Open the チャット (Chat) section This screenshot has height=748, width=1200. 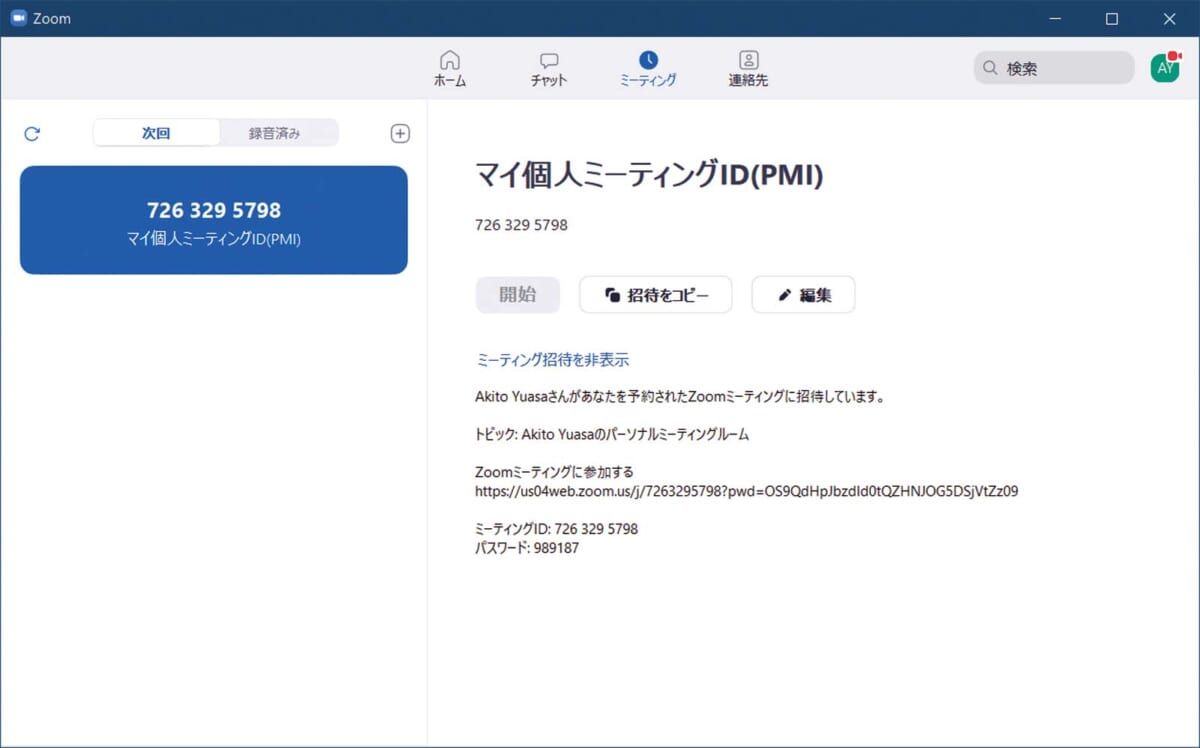pyautogui.click(x=548, y=68)
